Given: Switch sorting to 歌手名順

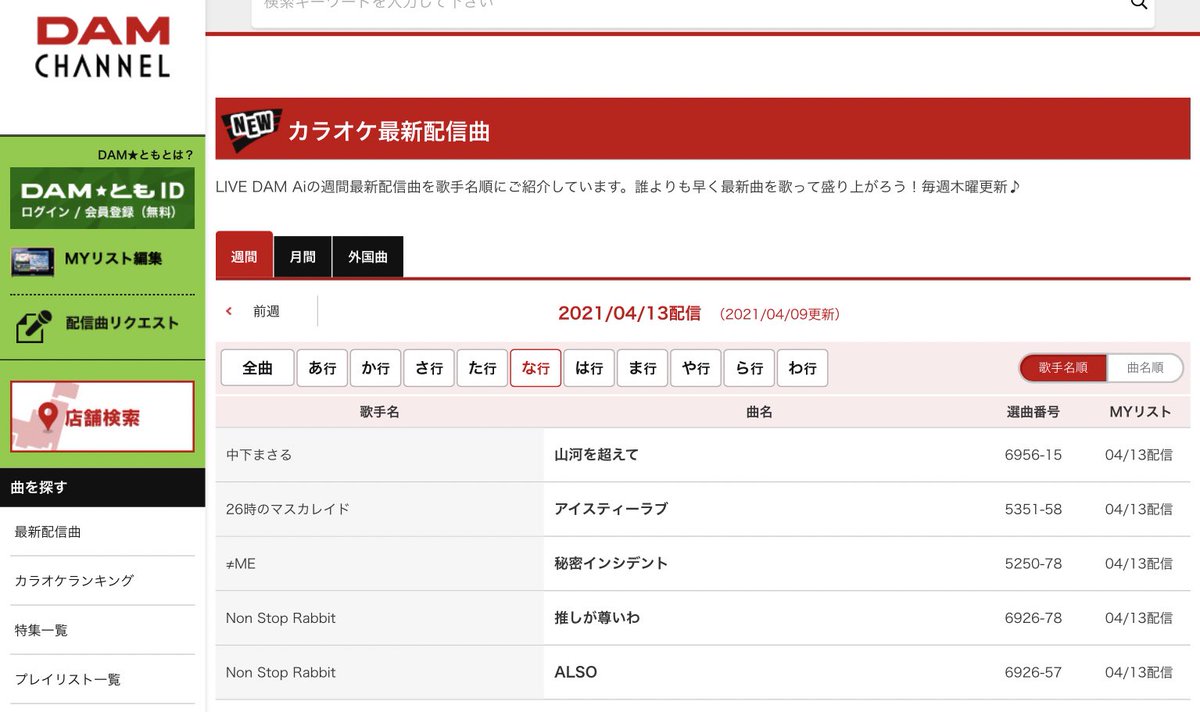Looking at the screenshot, I should coord(1066,368).
